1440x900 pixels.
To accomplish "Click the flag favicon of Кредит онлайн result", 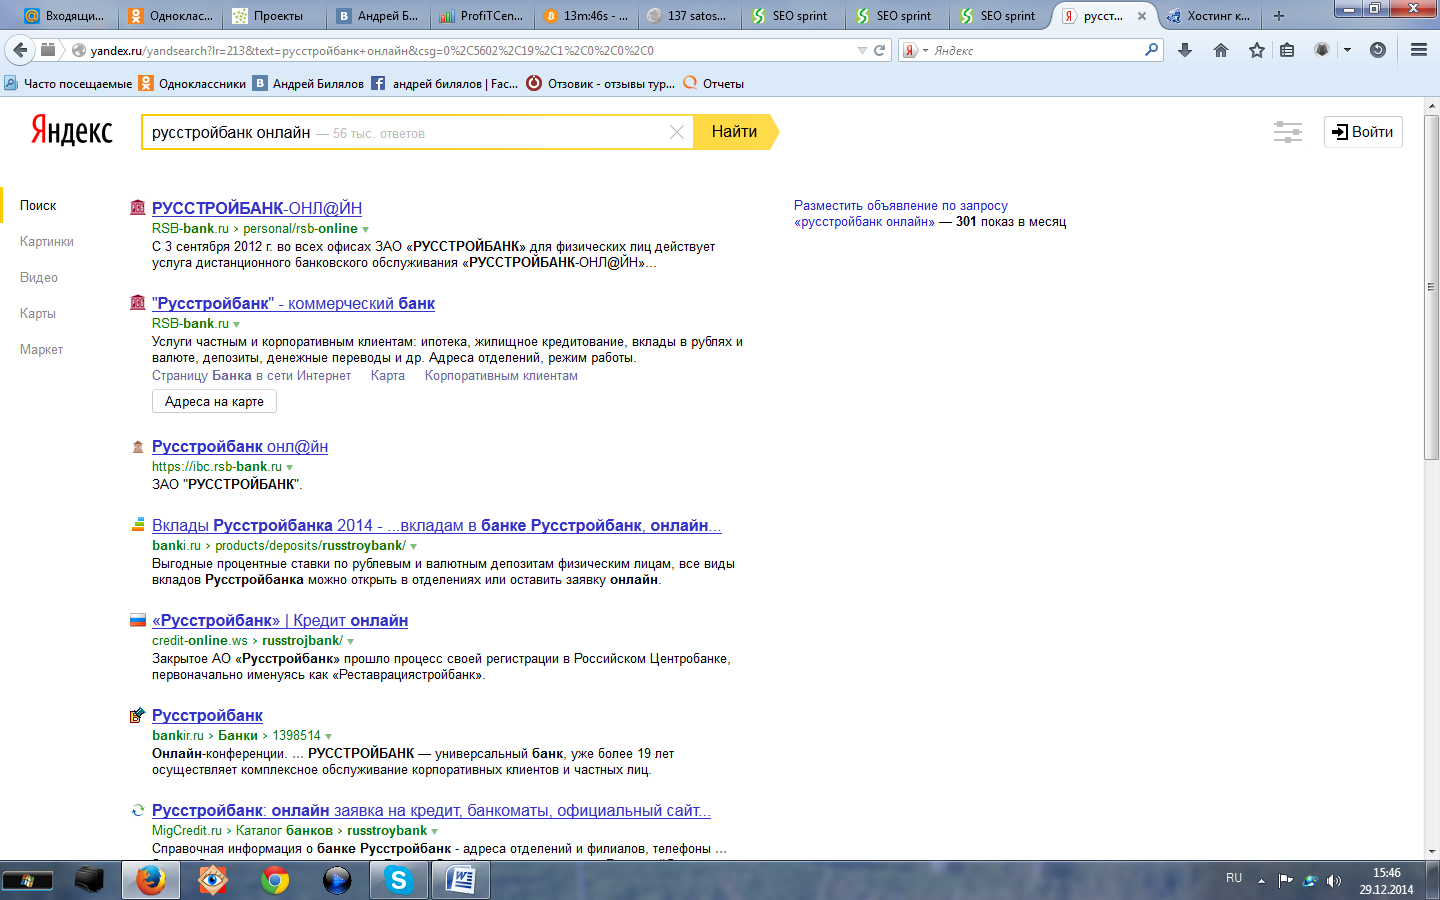I will 138,620.
